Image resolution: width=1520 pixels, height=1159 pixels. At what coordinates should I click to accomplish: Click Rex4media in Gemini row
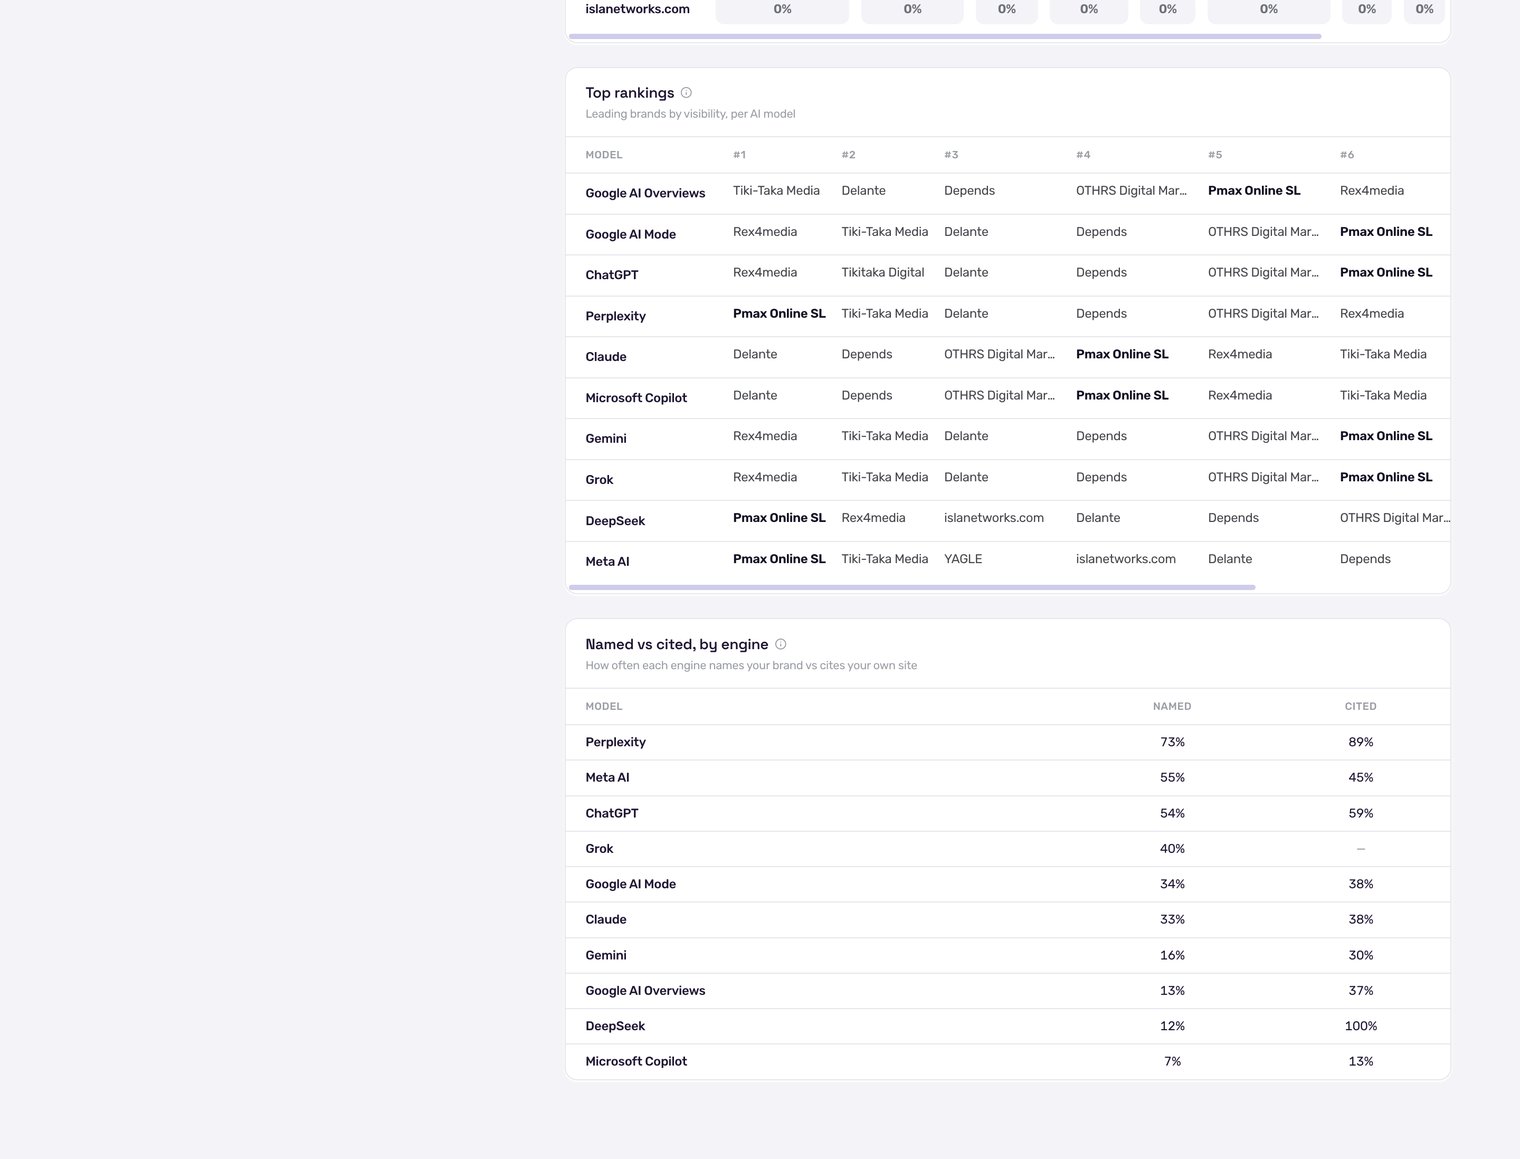pos(765,436)
